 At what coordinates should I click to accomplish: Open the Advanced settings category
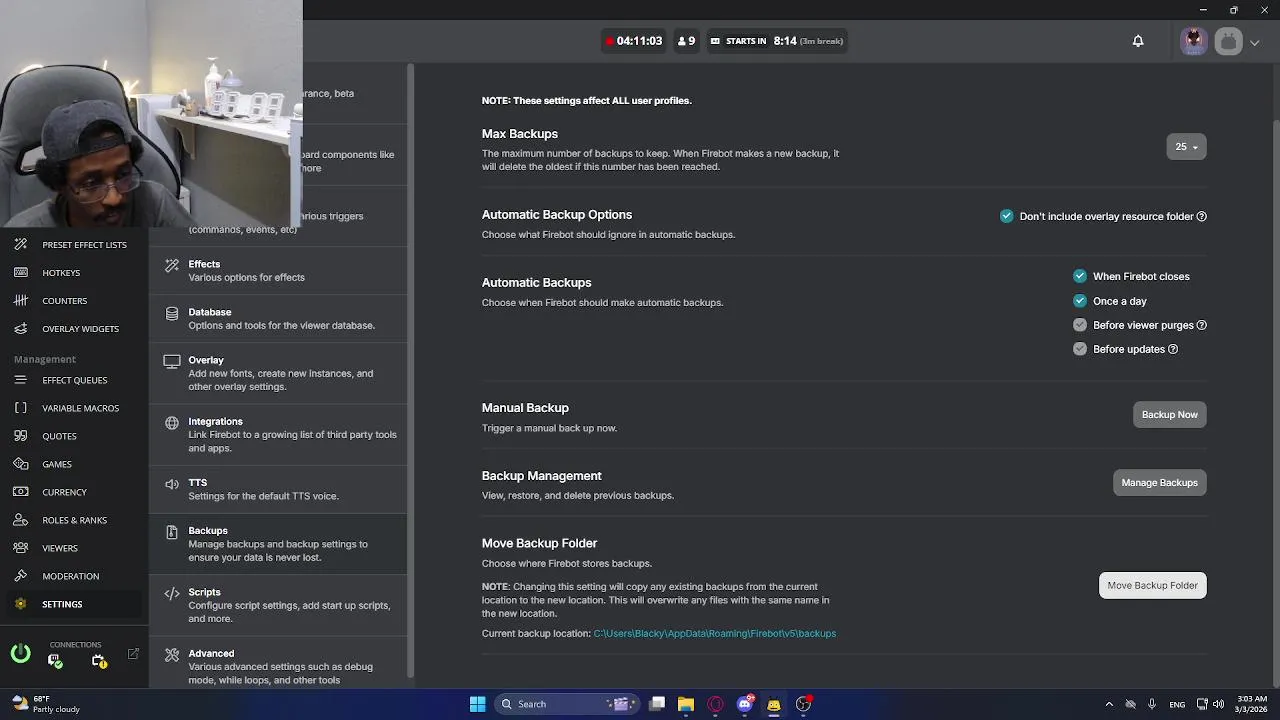tap(278, 663)
